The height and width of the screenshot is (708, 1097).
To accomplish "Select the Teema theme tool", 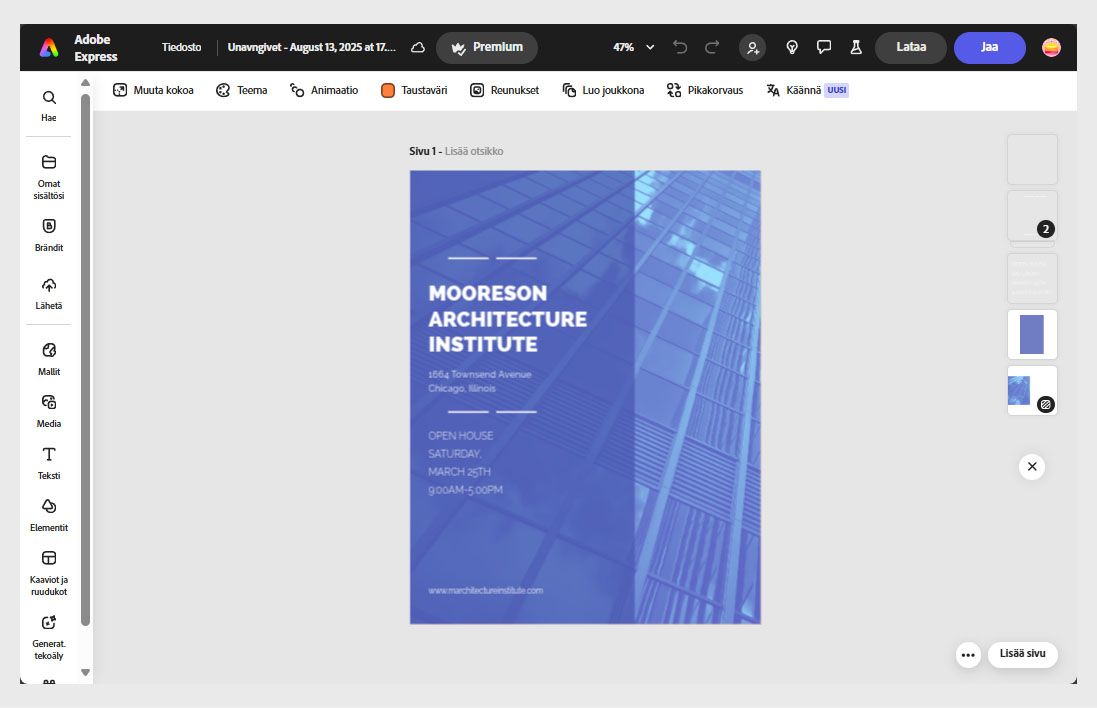I will coord(241,90).
